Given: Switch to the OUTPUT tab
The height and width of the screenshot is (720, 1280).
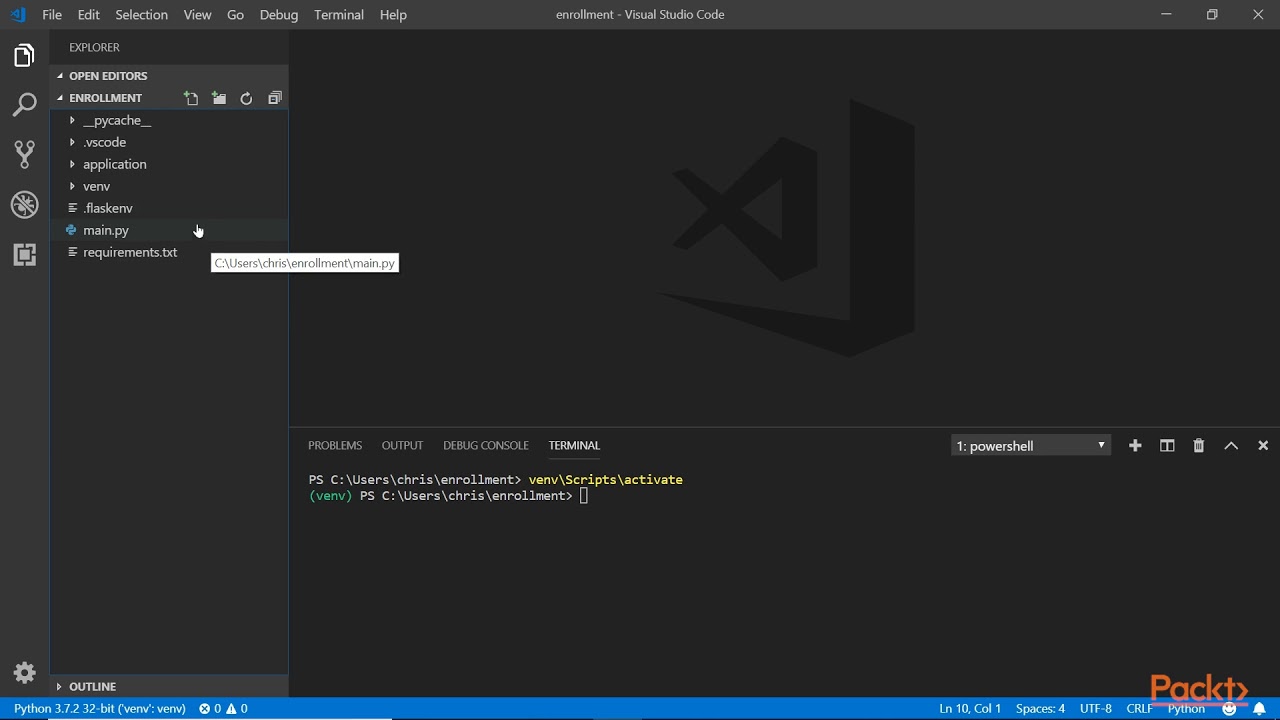Looking at the screenshot, I should [x=402, y=446].
